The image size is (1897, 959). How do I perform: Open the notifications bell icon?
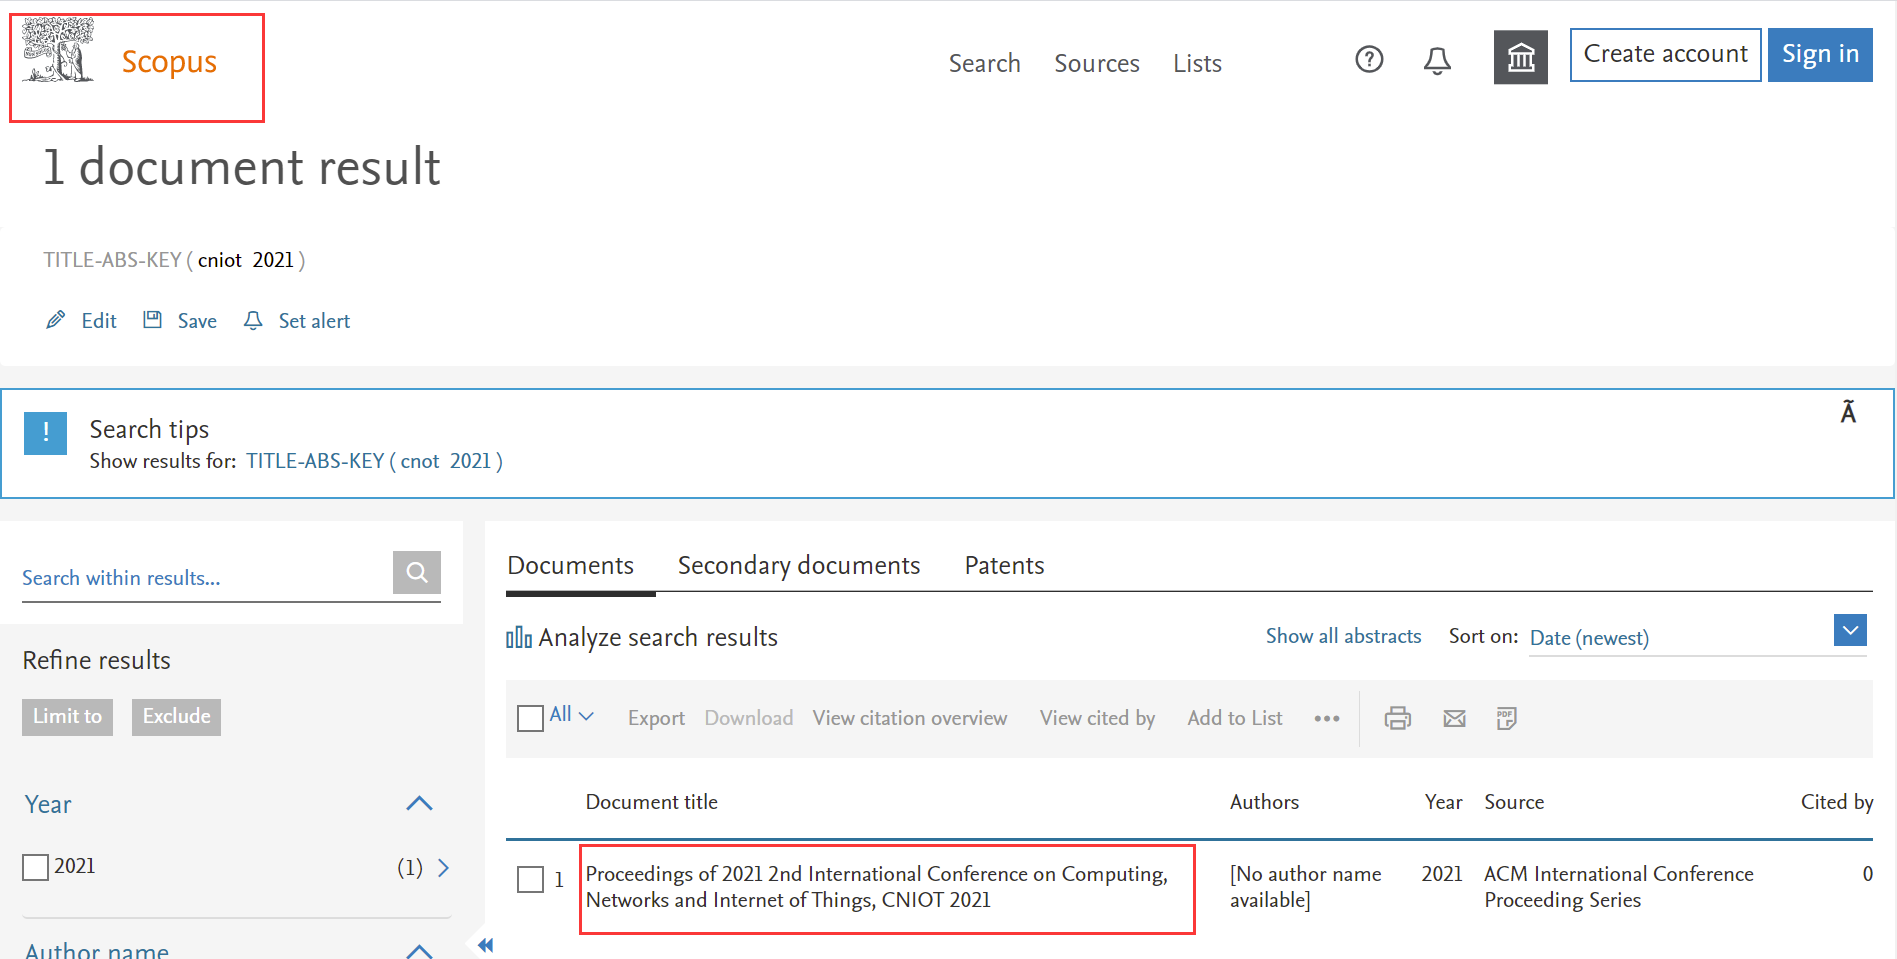(x=1437, y=61)
